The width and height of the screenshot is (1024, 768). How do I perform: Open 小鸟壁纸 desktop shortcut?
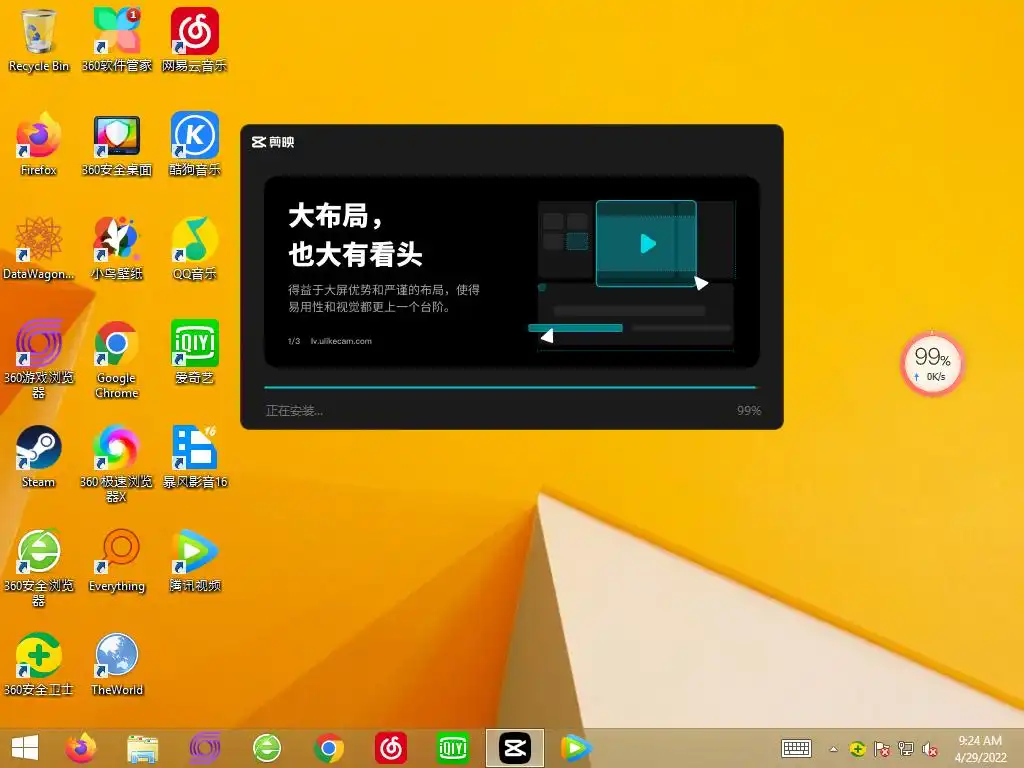tap(116, 248)
